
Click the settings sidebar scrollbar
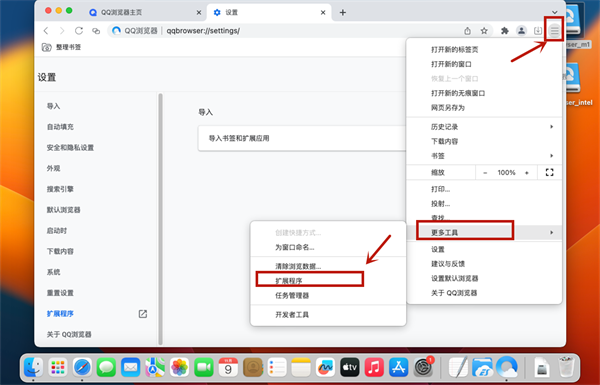pyautogui.click(x=160, y=218)
